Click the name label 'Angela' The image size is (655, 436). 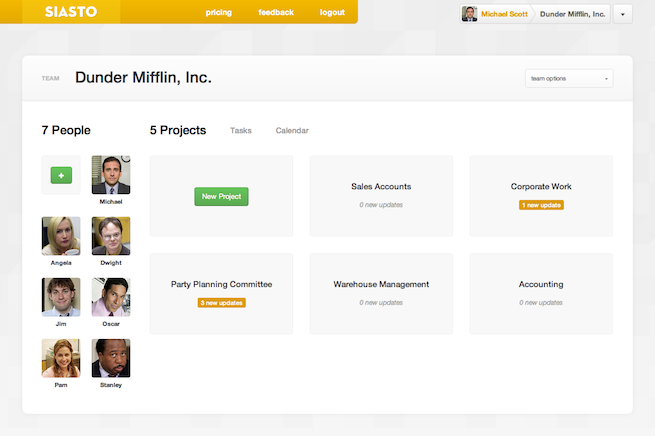click(61, 263)
